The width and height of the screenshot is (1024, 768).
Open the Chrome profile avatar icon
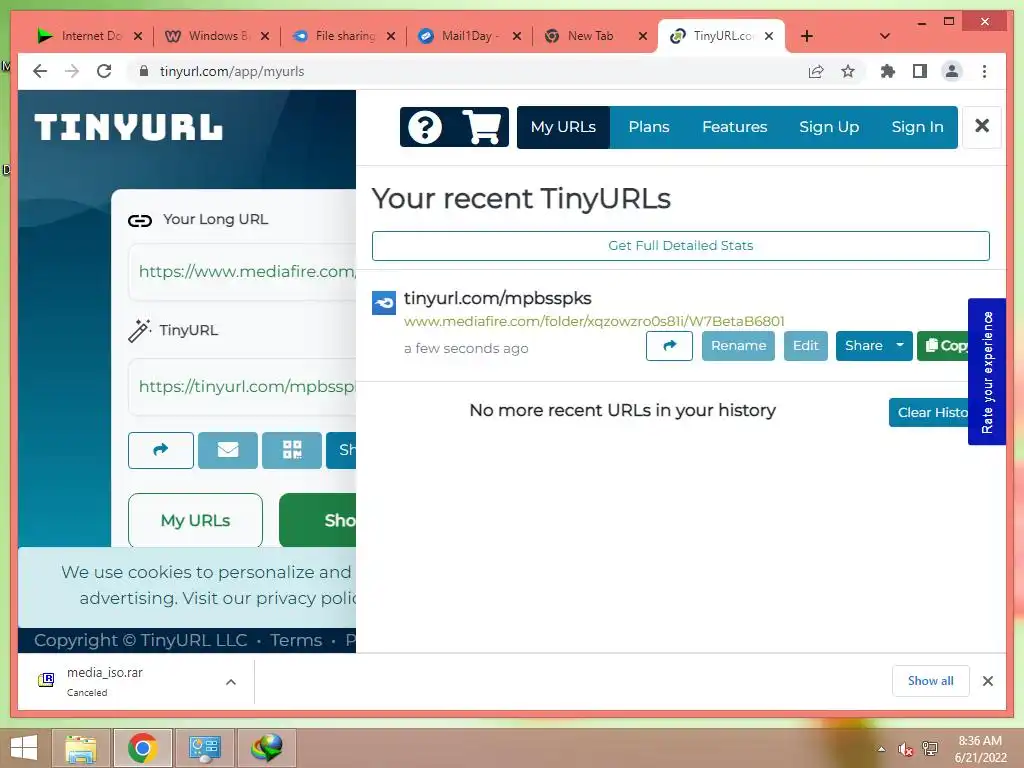coord(952,71)
